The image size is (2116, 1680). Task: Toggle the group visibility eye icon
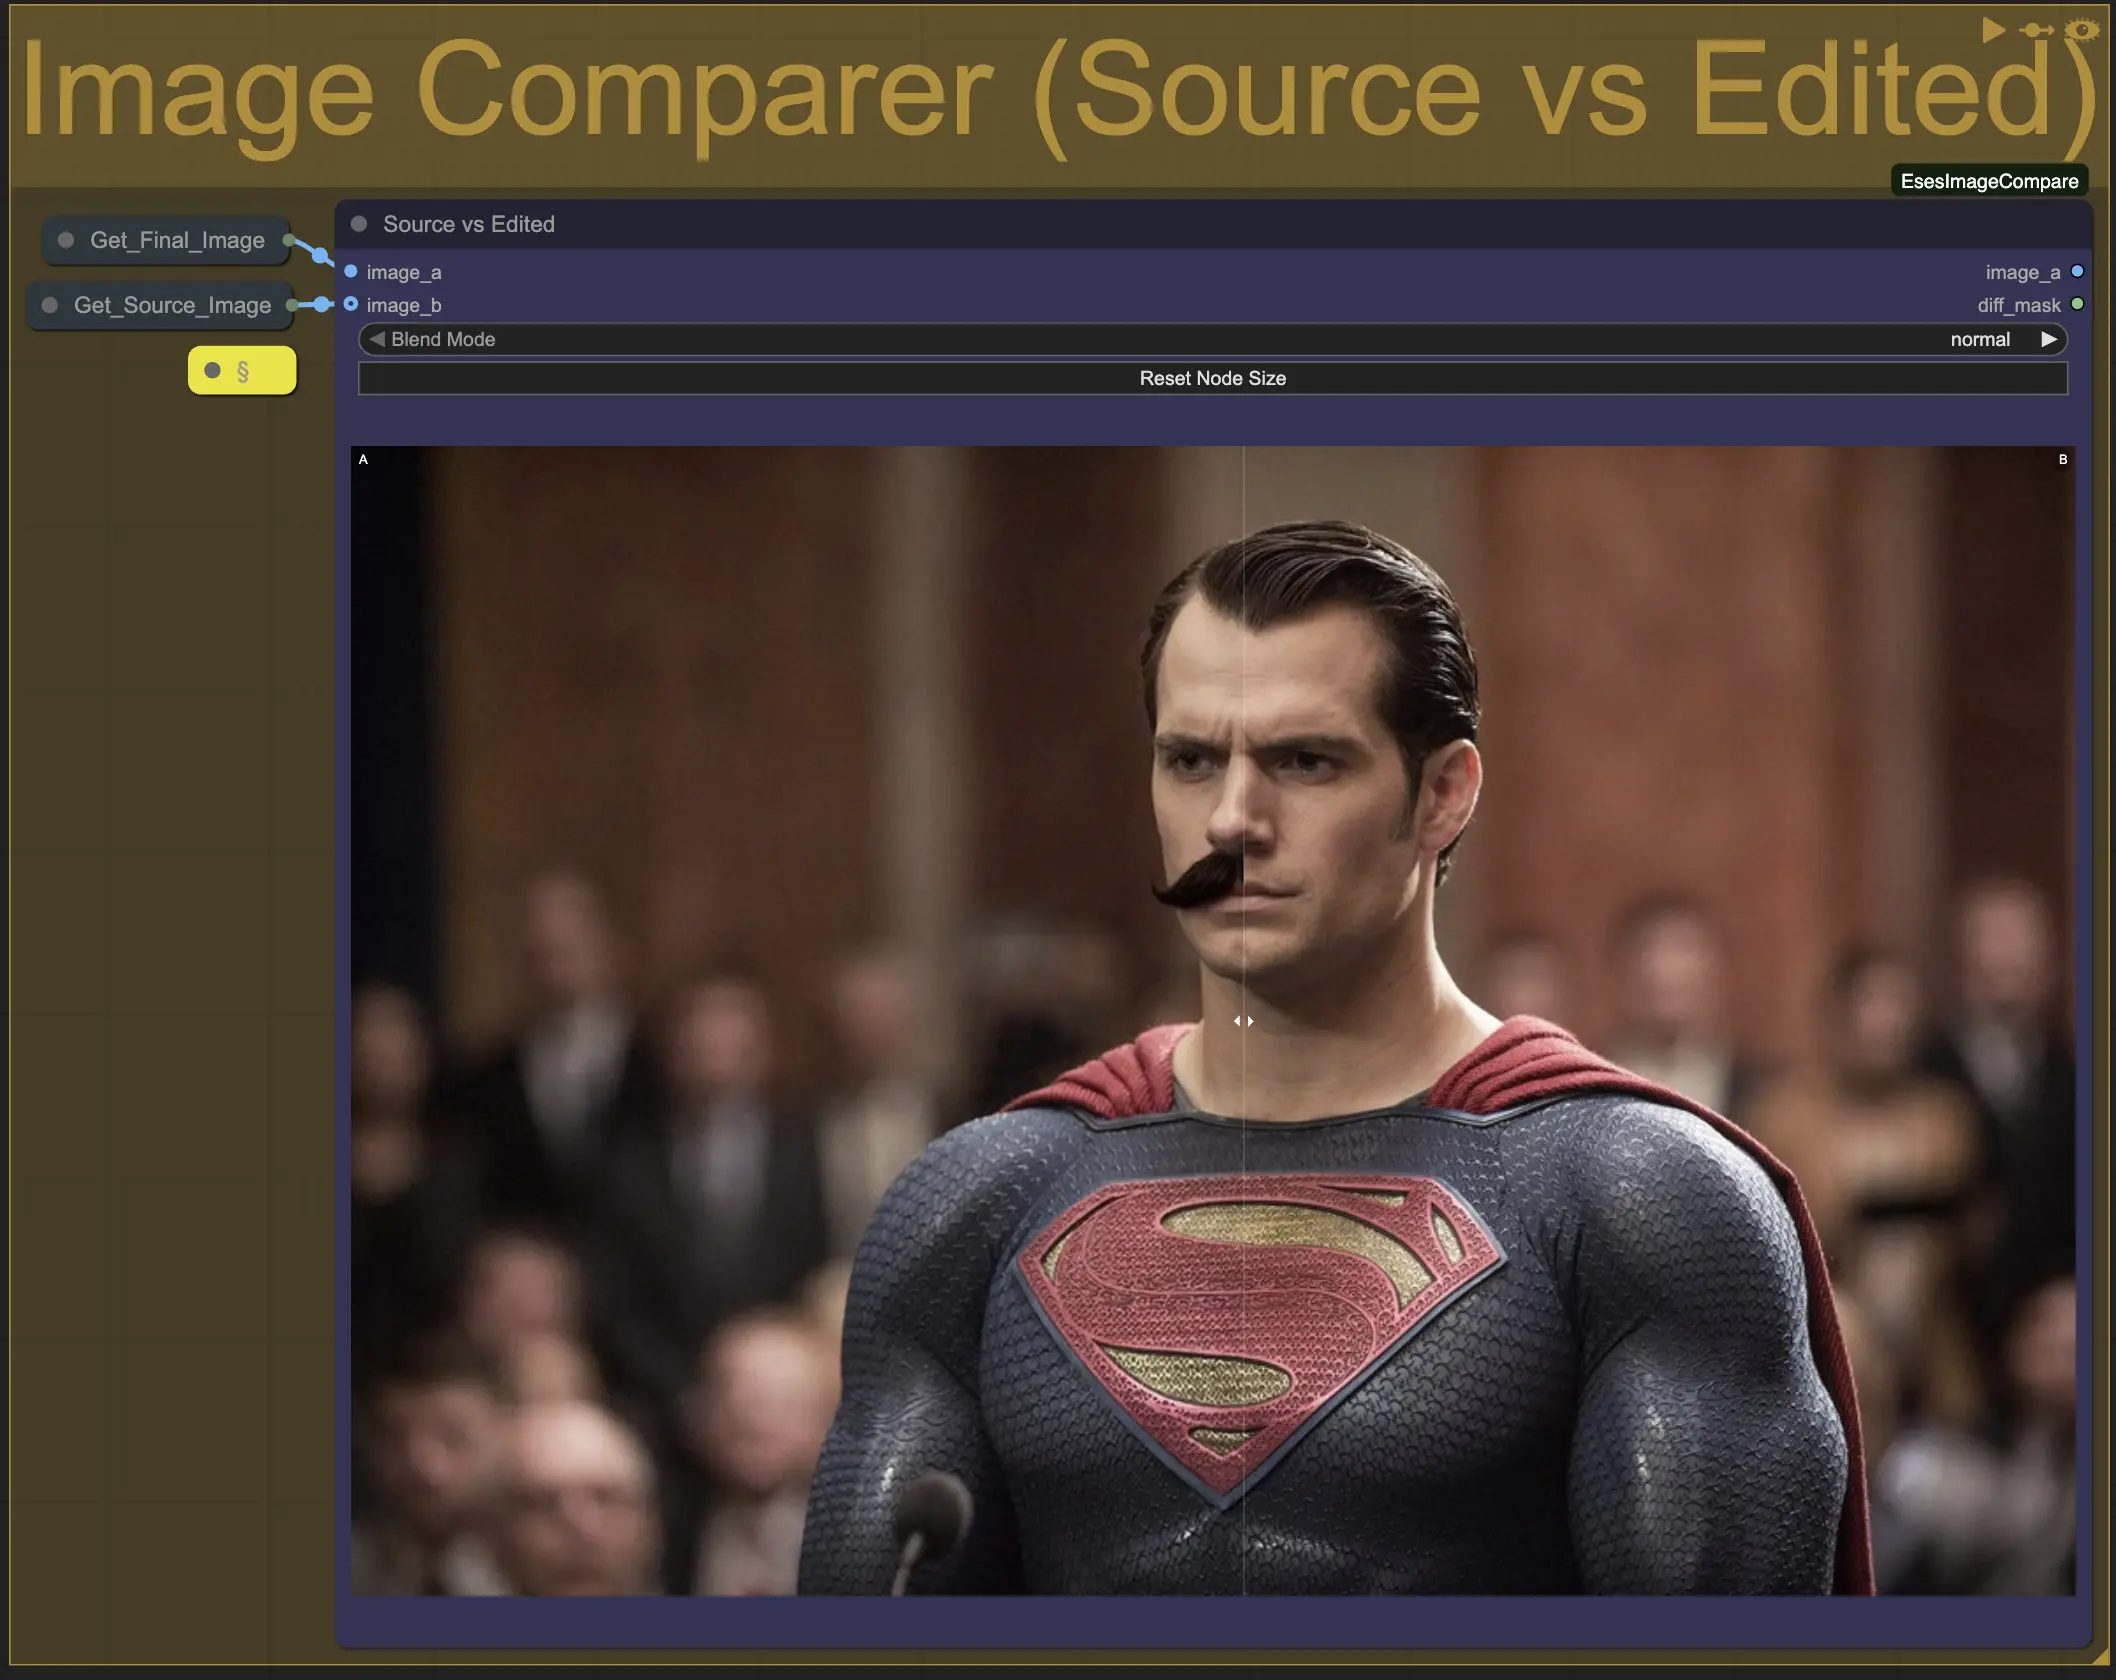[2082, 30]
